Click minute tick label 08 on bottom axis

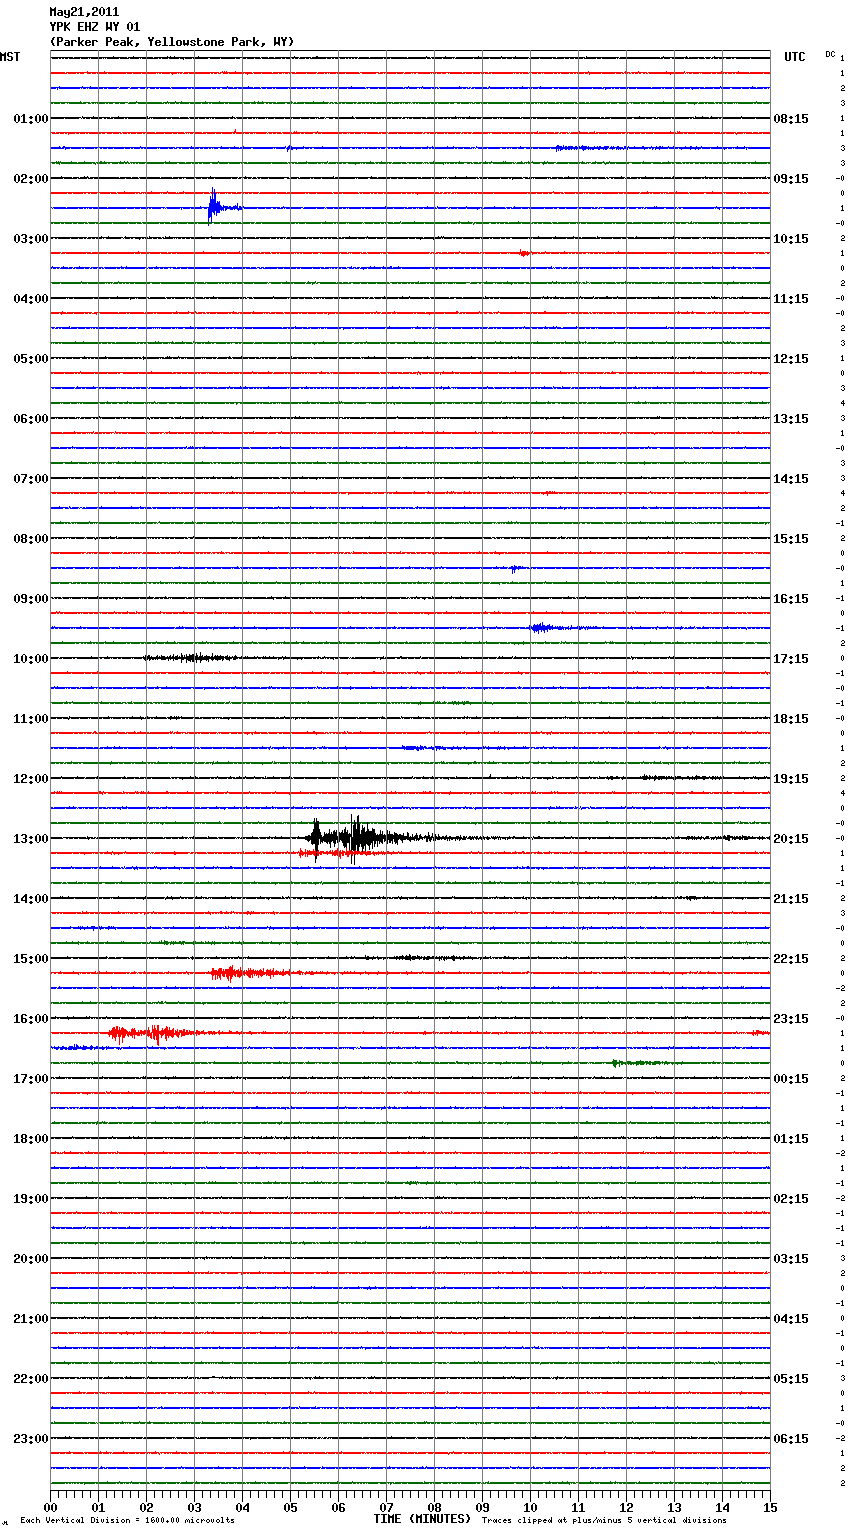click(x=434, y=1507)
